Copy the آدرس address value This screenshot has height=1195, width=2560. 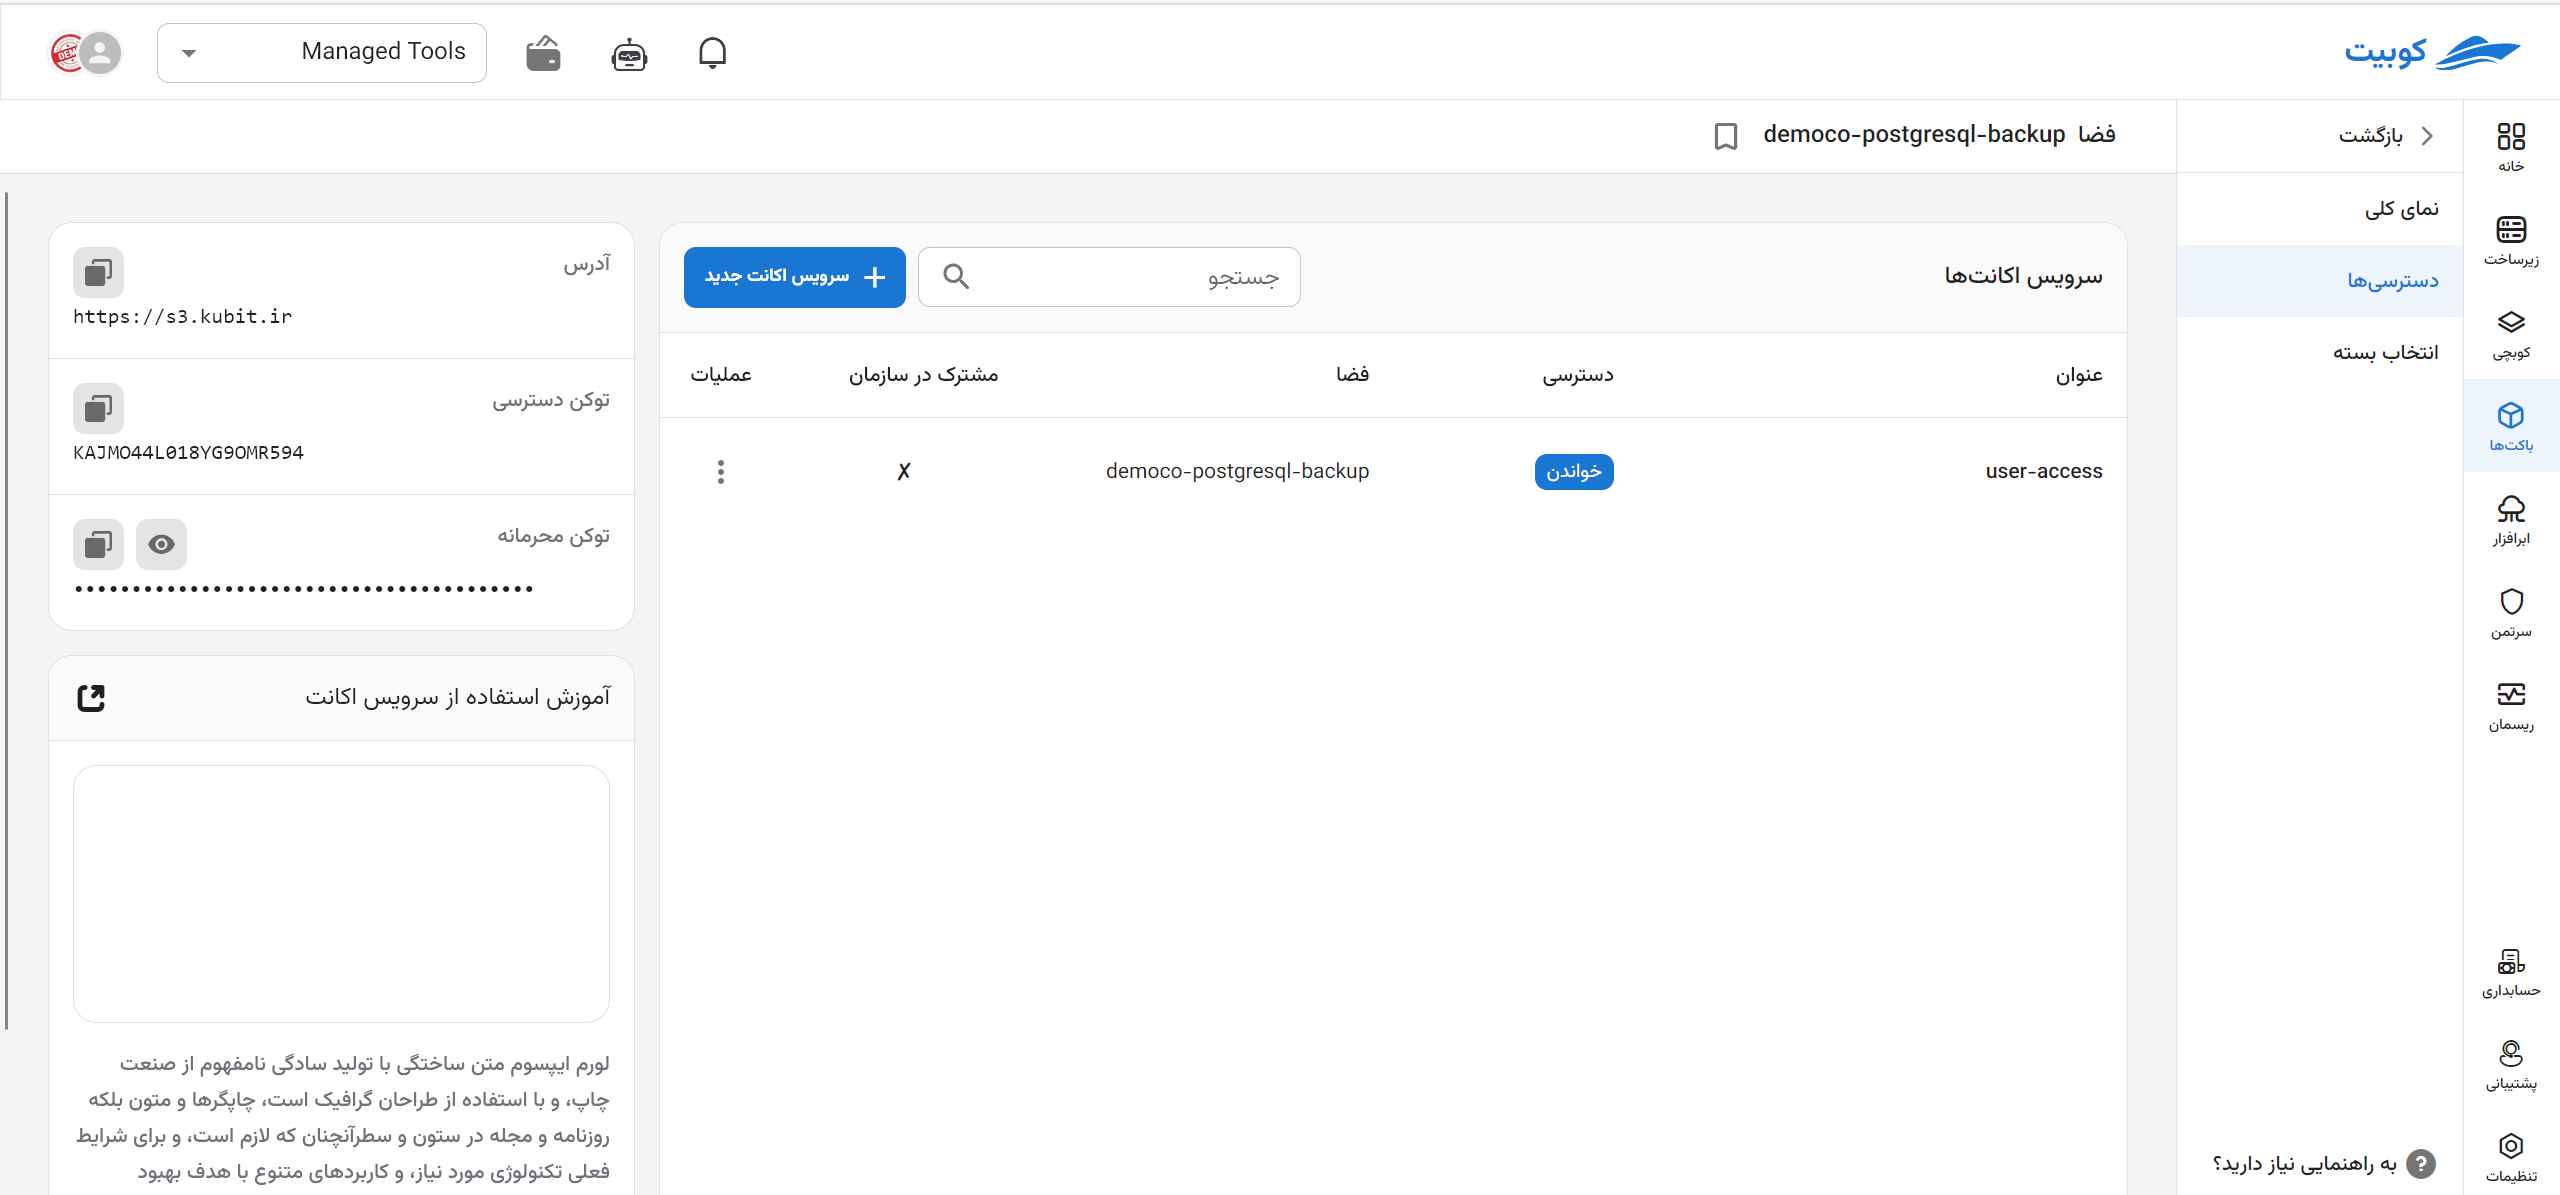98,272
